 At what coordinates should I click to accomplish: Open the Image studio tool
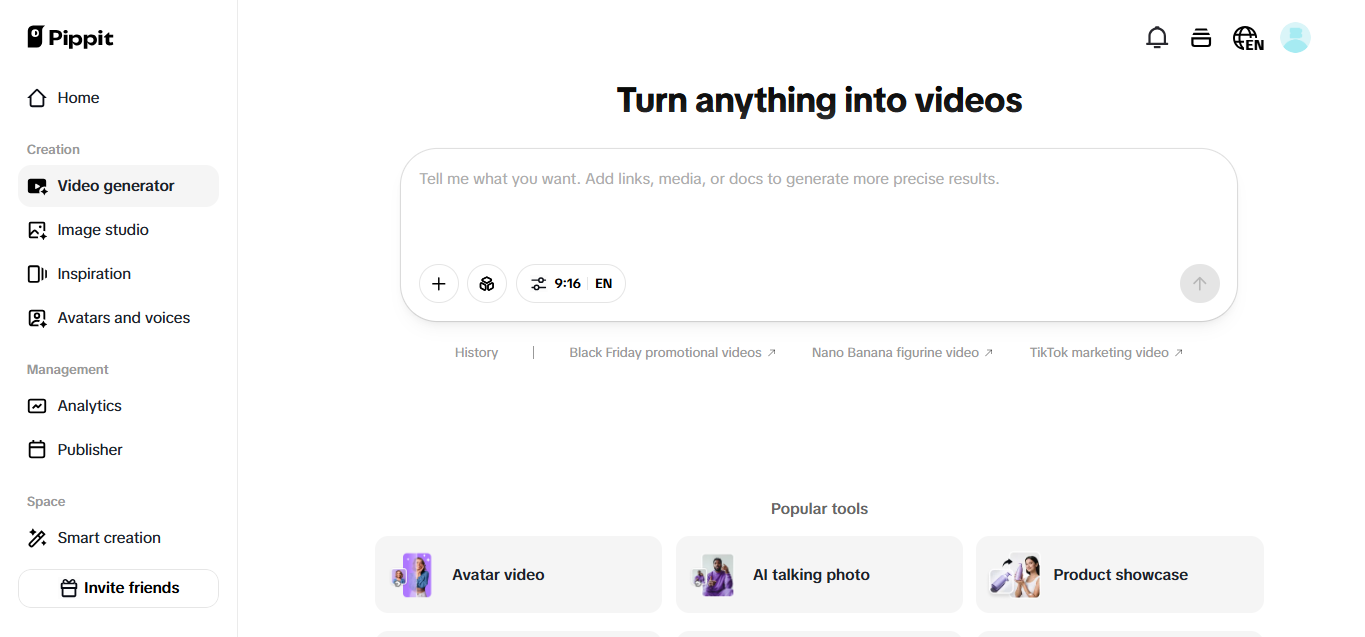101,229
